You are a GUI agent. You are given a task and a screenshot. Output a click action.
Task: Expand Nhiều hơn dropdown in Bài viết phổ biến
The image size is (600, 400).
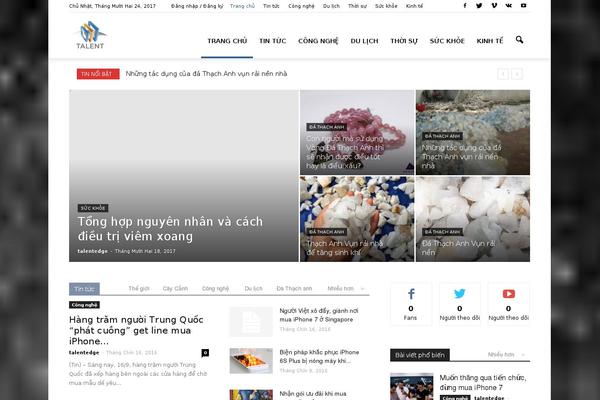(506, 355)
